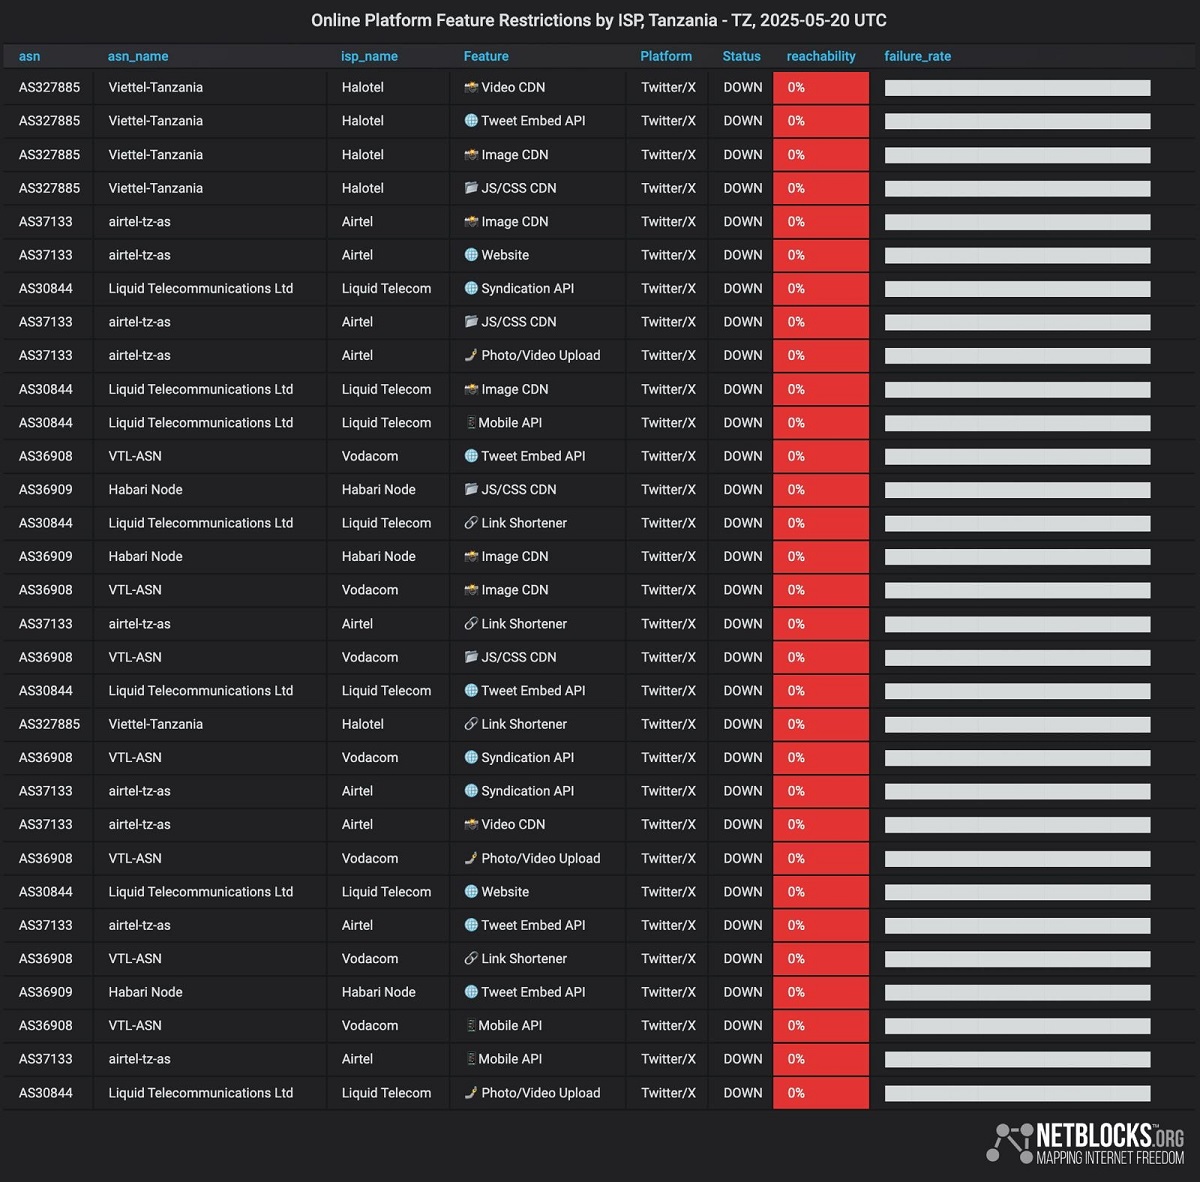
Task: Sort by the reachability column header
Action: [x=821, y=57]
